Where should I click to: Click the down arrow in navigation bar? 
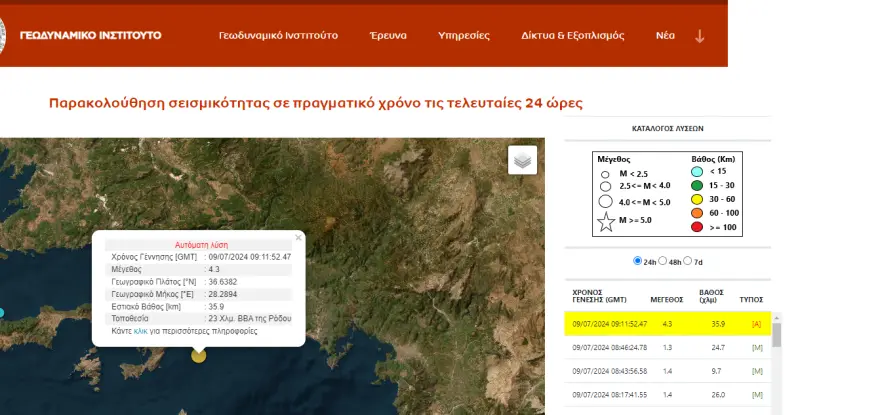699,36
